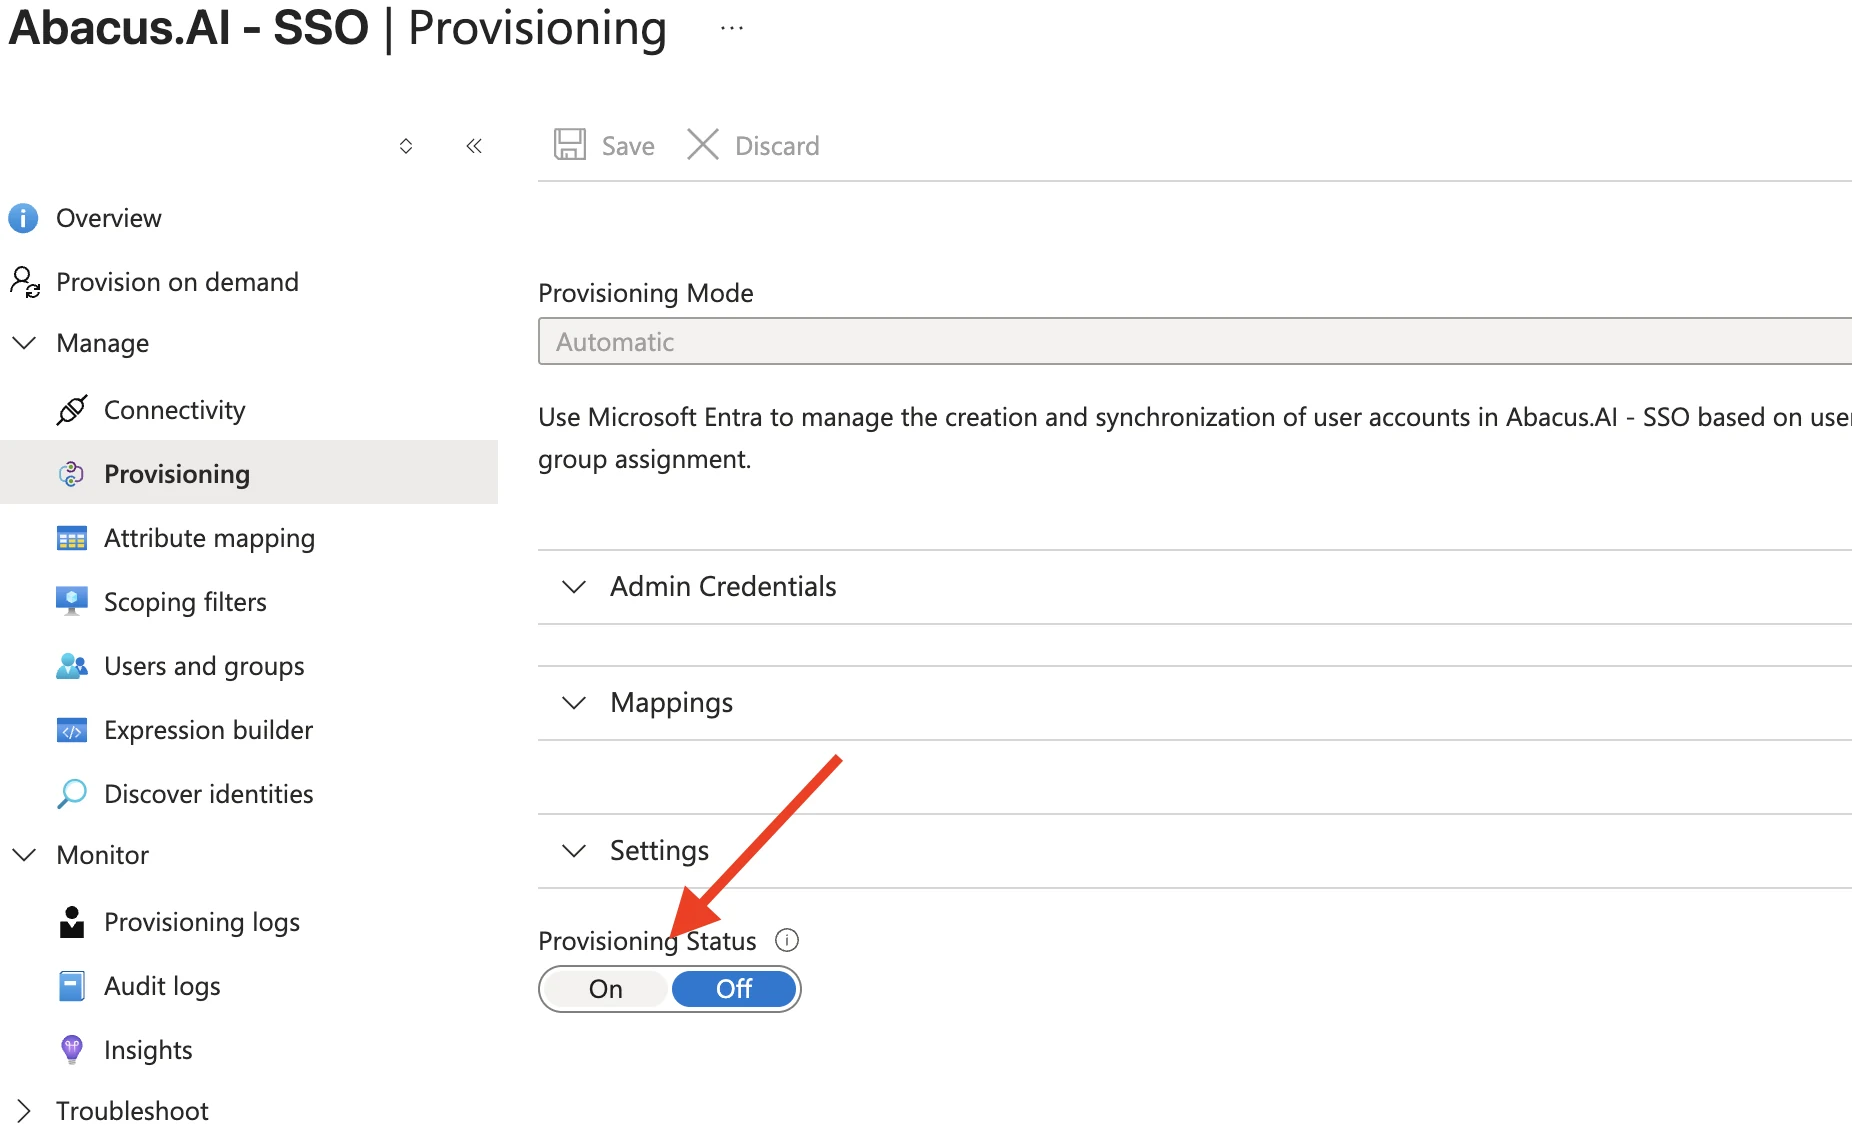Turn Provisioning Status On
1852x1147 pixels.
pos(606,989)
